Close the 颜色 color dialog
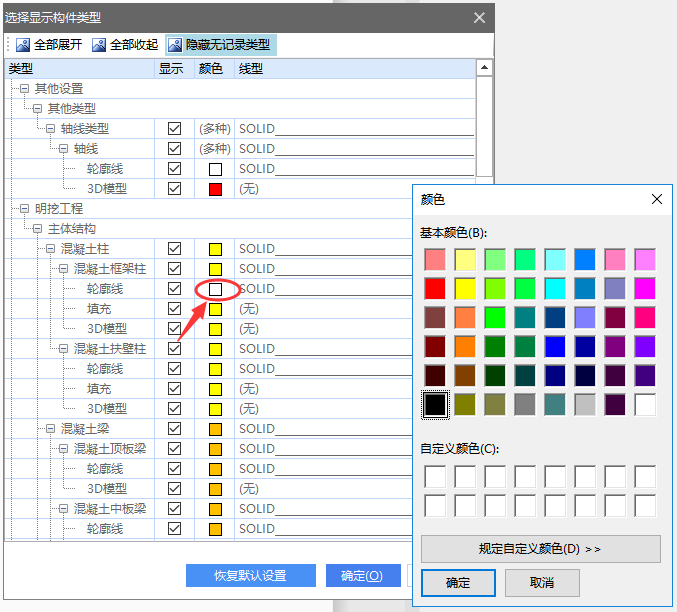The image size is (677, 612). pos(657,199)
